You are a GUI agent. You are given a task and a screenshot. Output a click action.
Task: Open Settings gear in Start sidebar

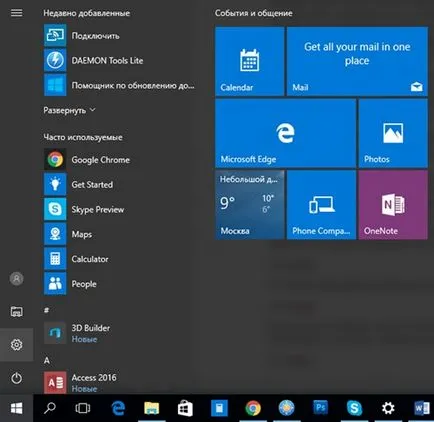(x=16, y=344)
